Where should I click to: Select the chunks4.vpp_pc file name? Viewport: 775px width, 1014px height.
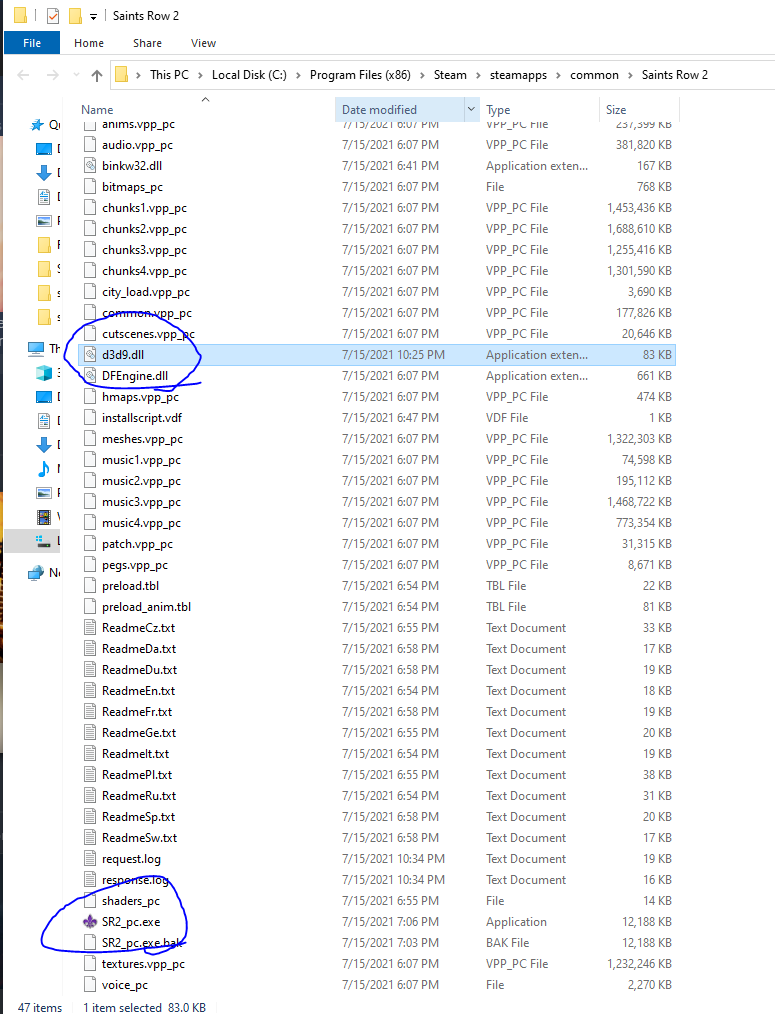pyautogui.click(x=144, y=270)
